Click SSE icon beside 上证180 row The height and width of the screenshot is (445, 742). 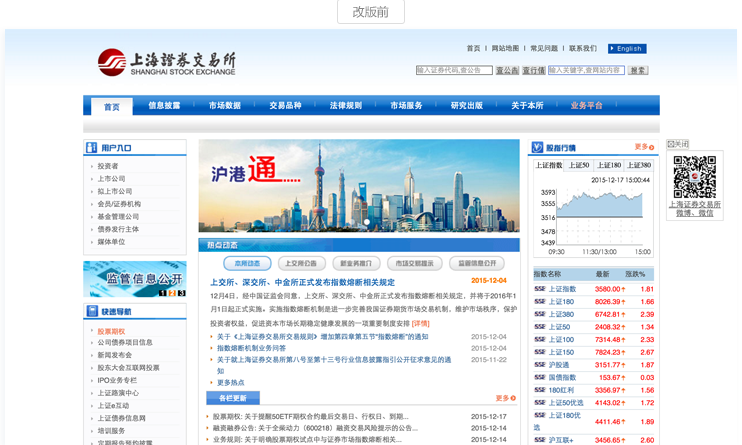click(539, 302)
